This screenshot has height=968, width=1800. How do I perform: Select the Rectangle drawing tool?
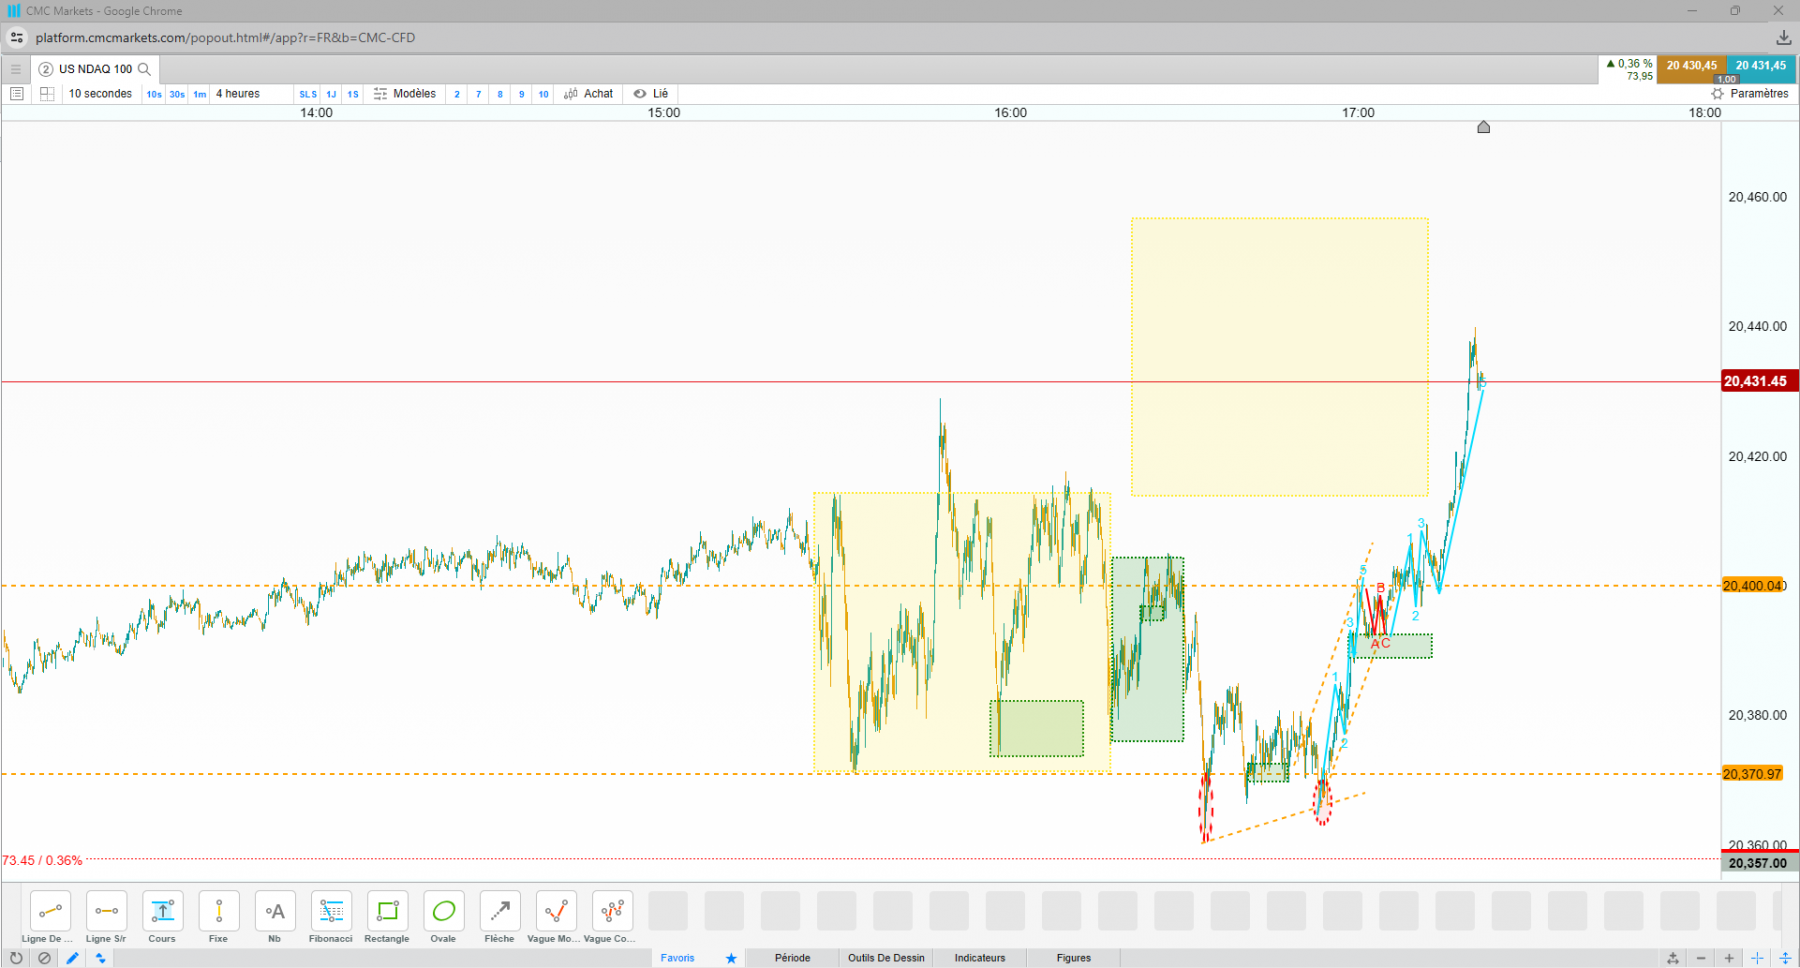387,917
